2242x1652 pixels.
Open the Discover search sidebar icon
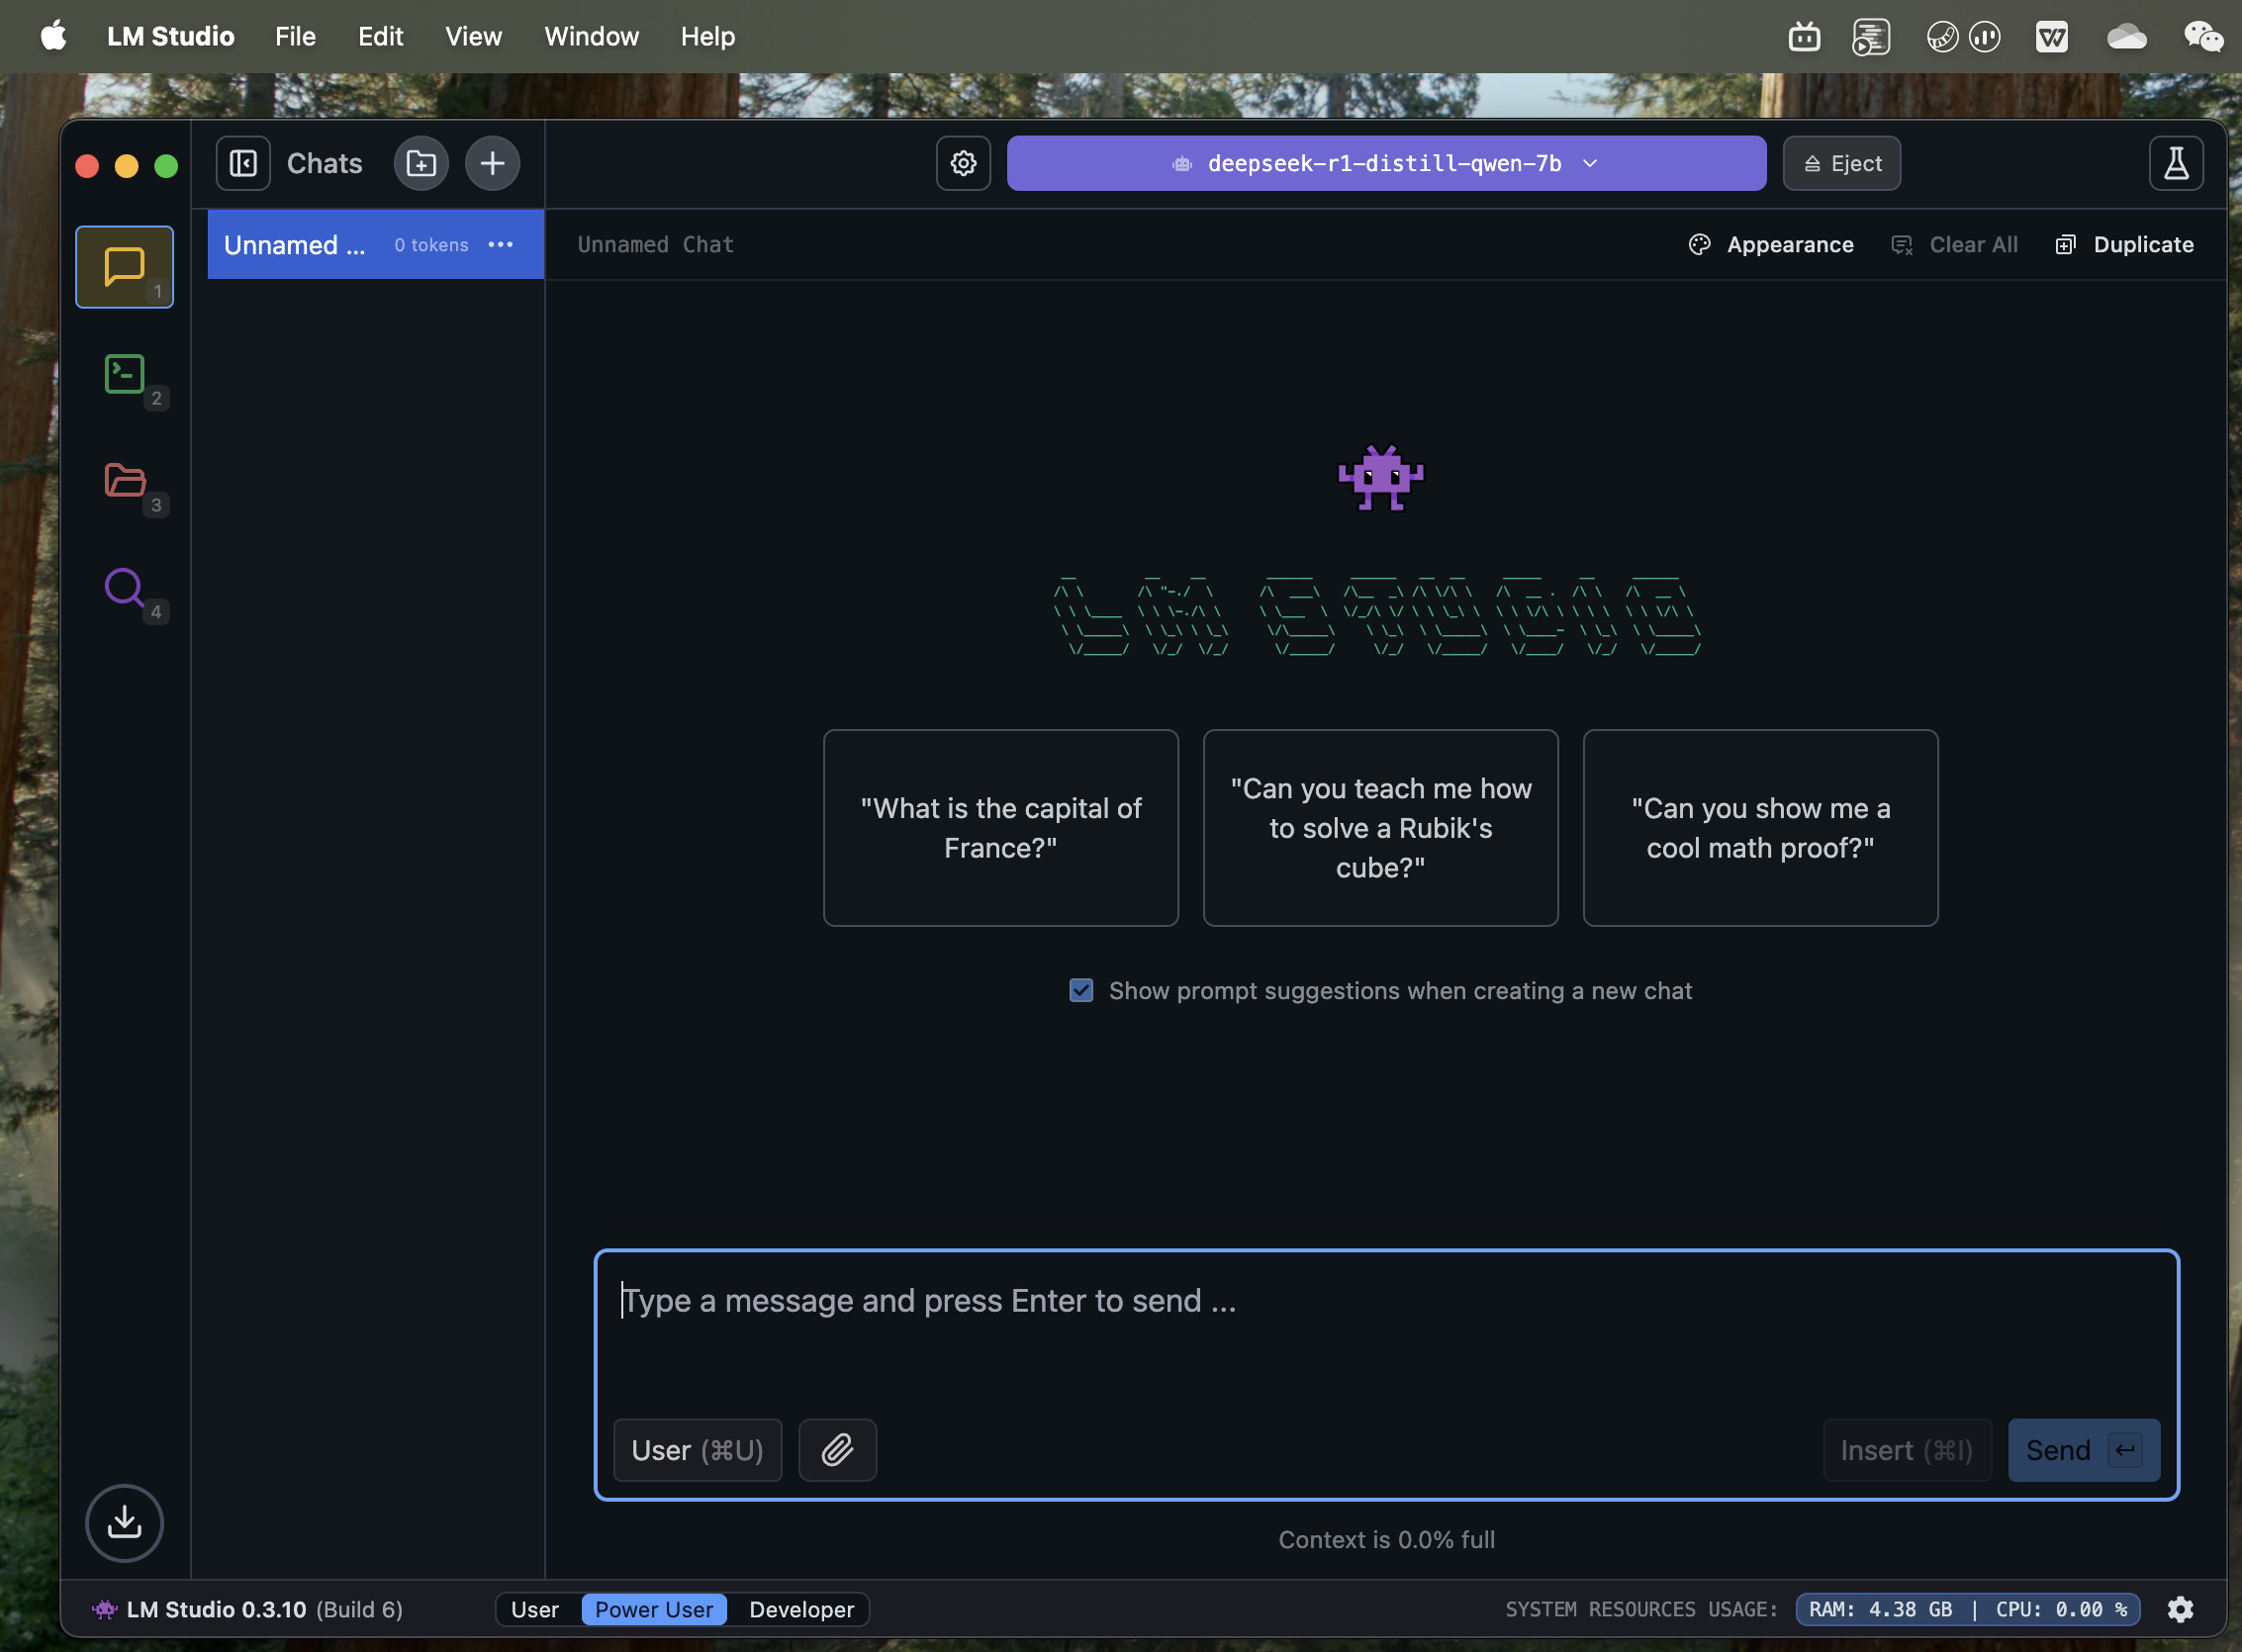click(124, 588)
